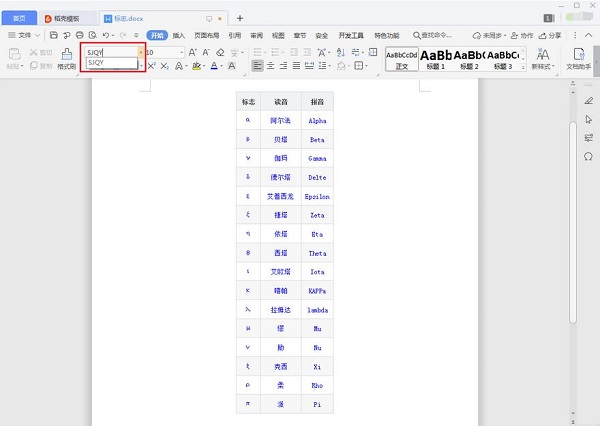Viewport: 600px width, 426px height.
Task: Decrease font size with A- icon
Action: (206, 52)
